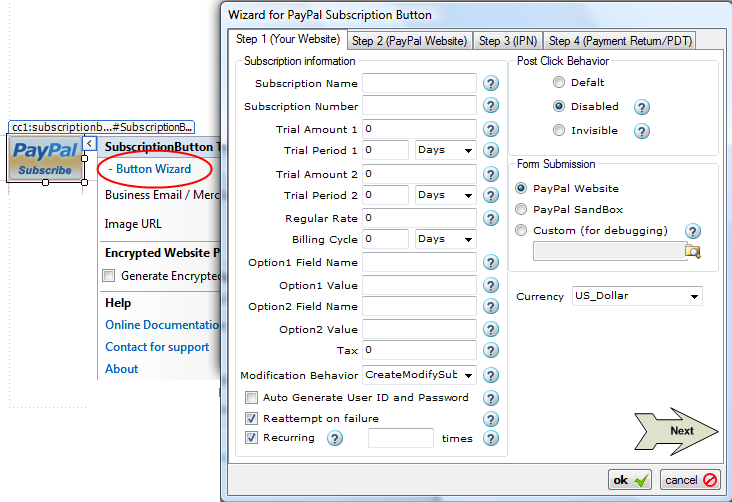Screen dimensions: 732x502
Task: Click the browse folder icon for custom URL
Action: tap(693, 252)
